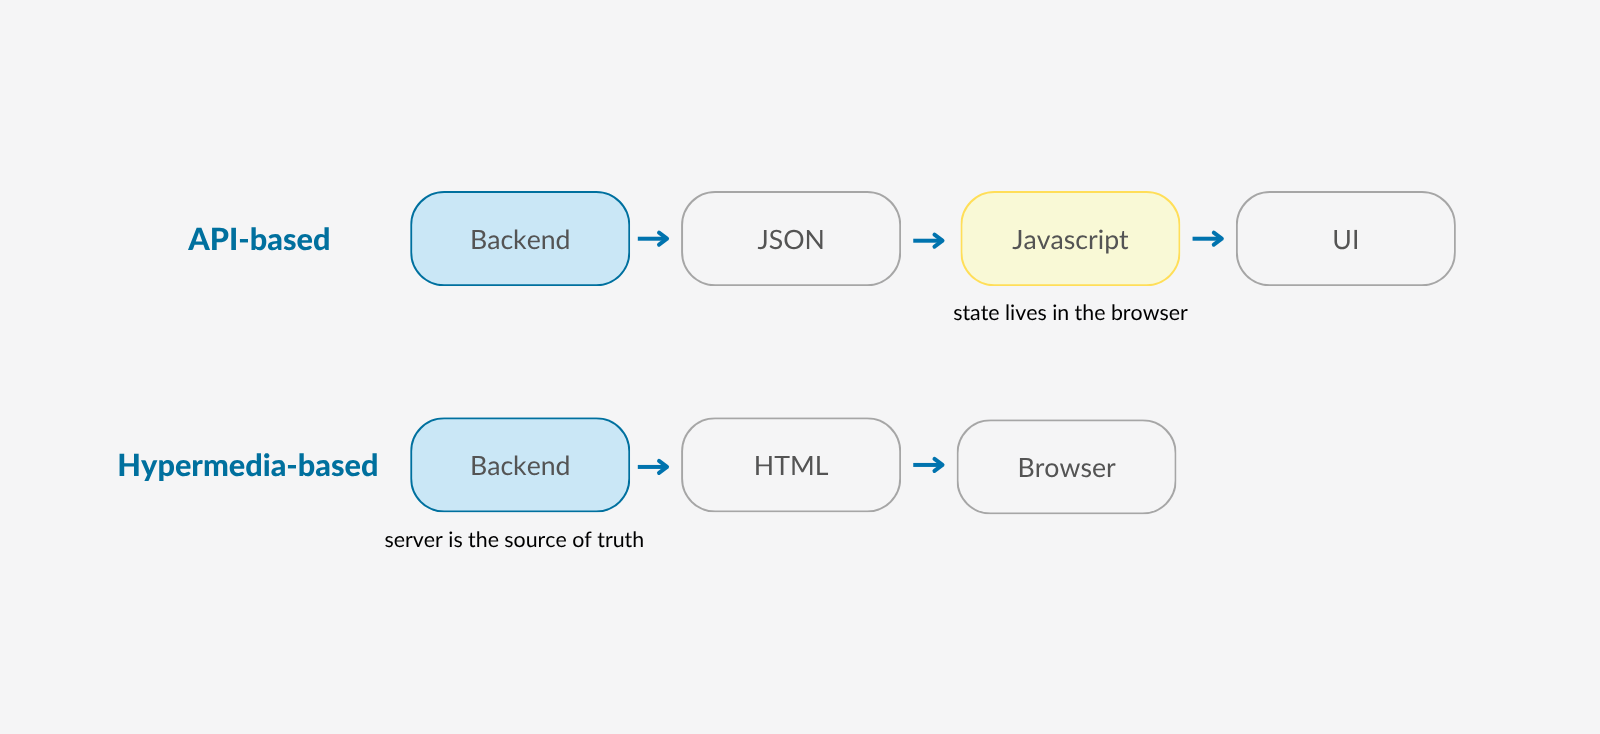Click the yellow Javascript box
Viewport: 1600px width, 734px height.
(1070, 239)
